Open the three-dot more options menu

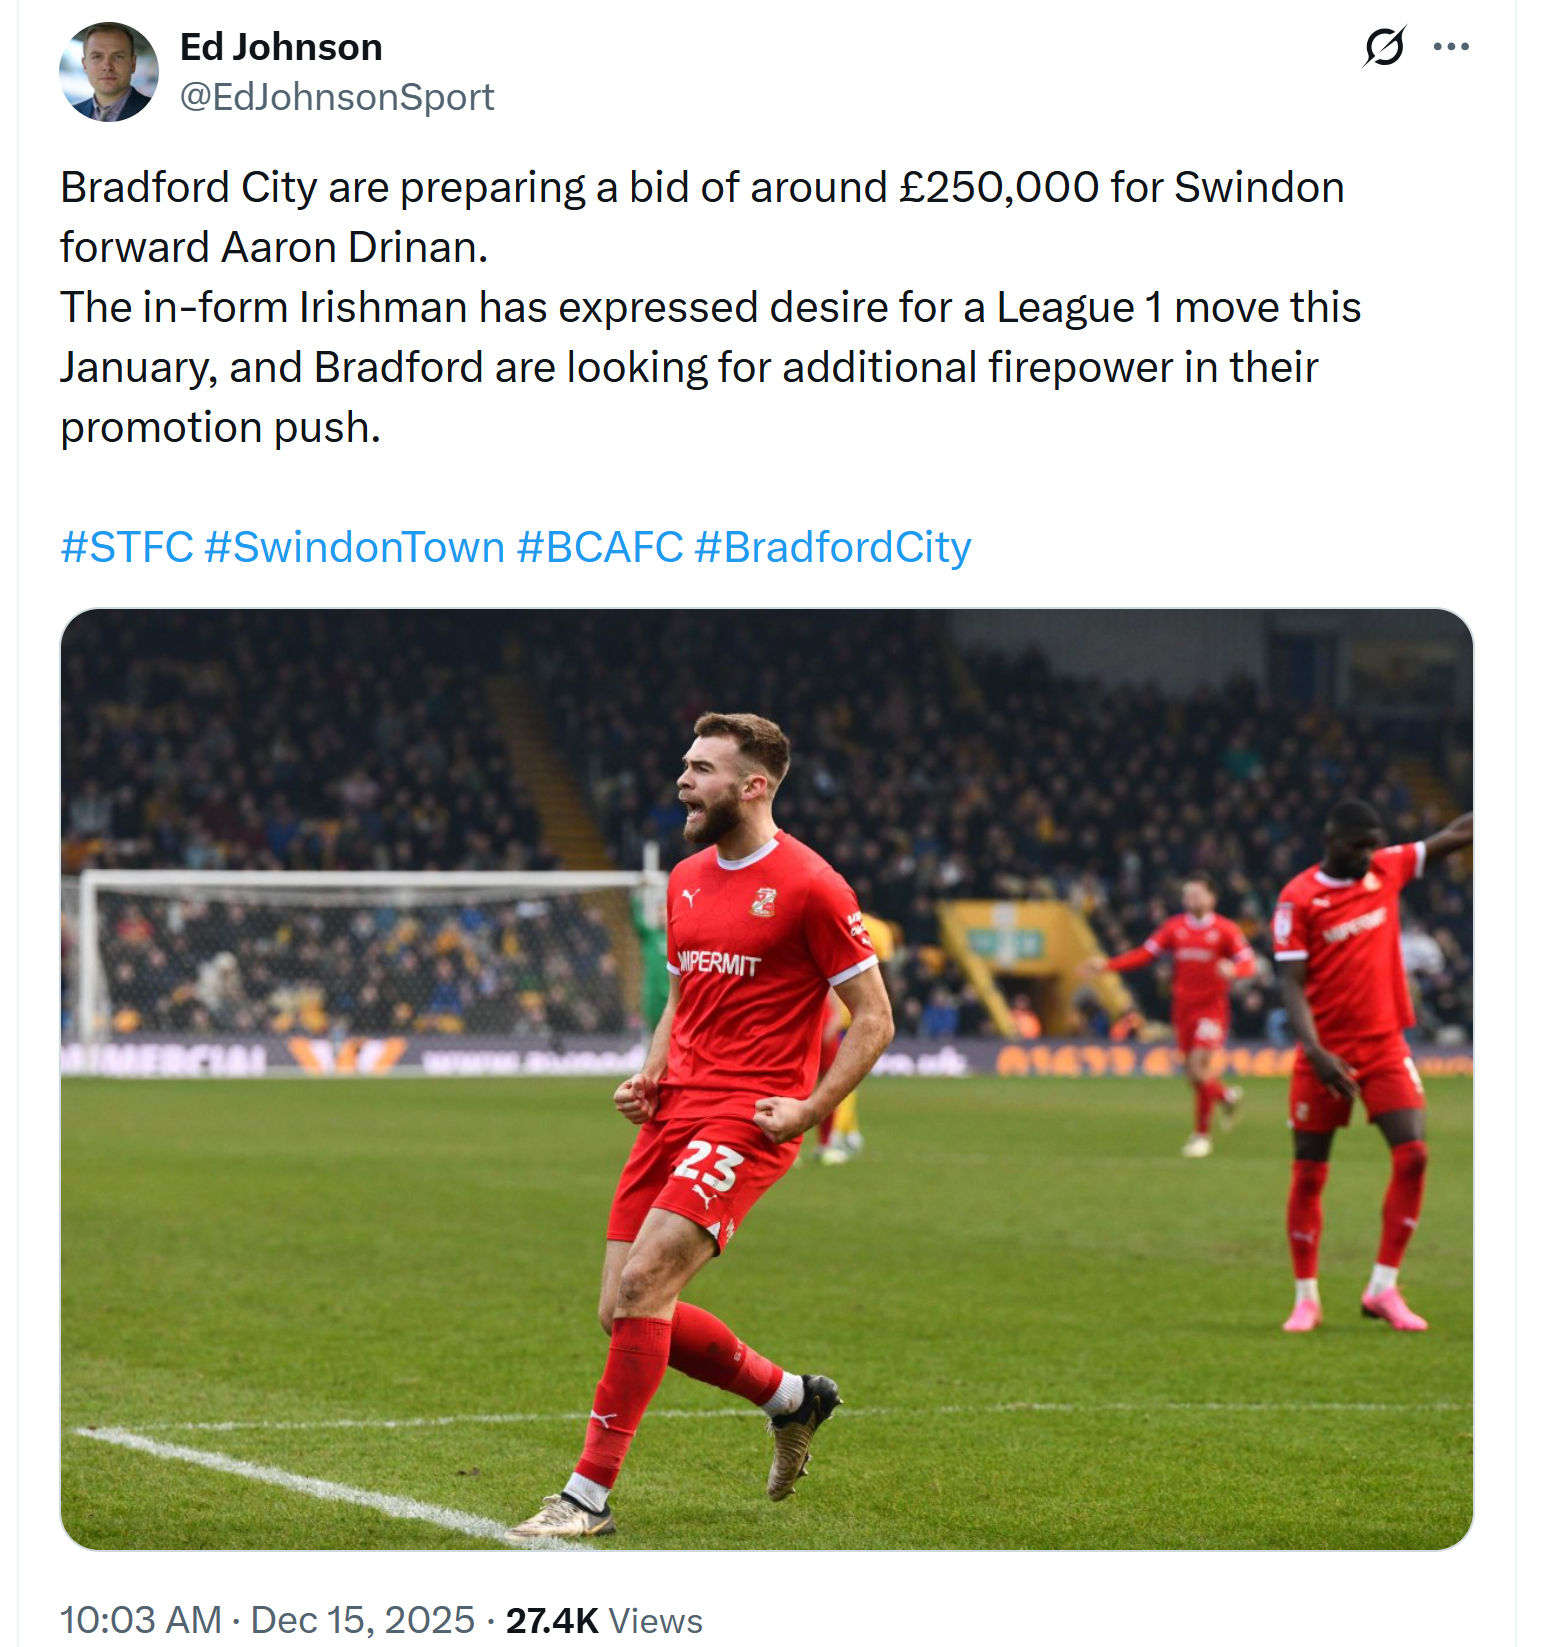point(1451,47)
